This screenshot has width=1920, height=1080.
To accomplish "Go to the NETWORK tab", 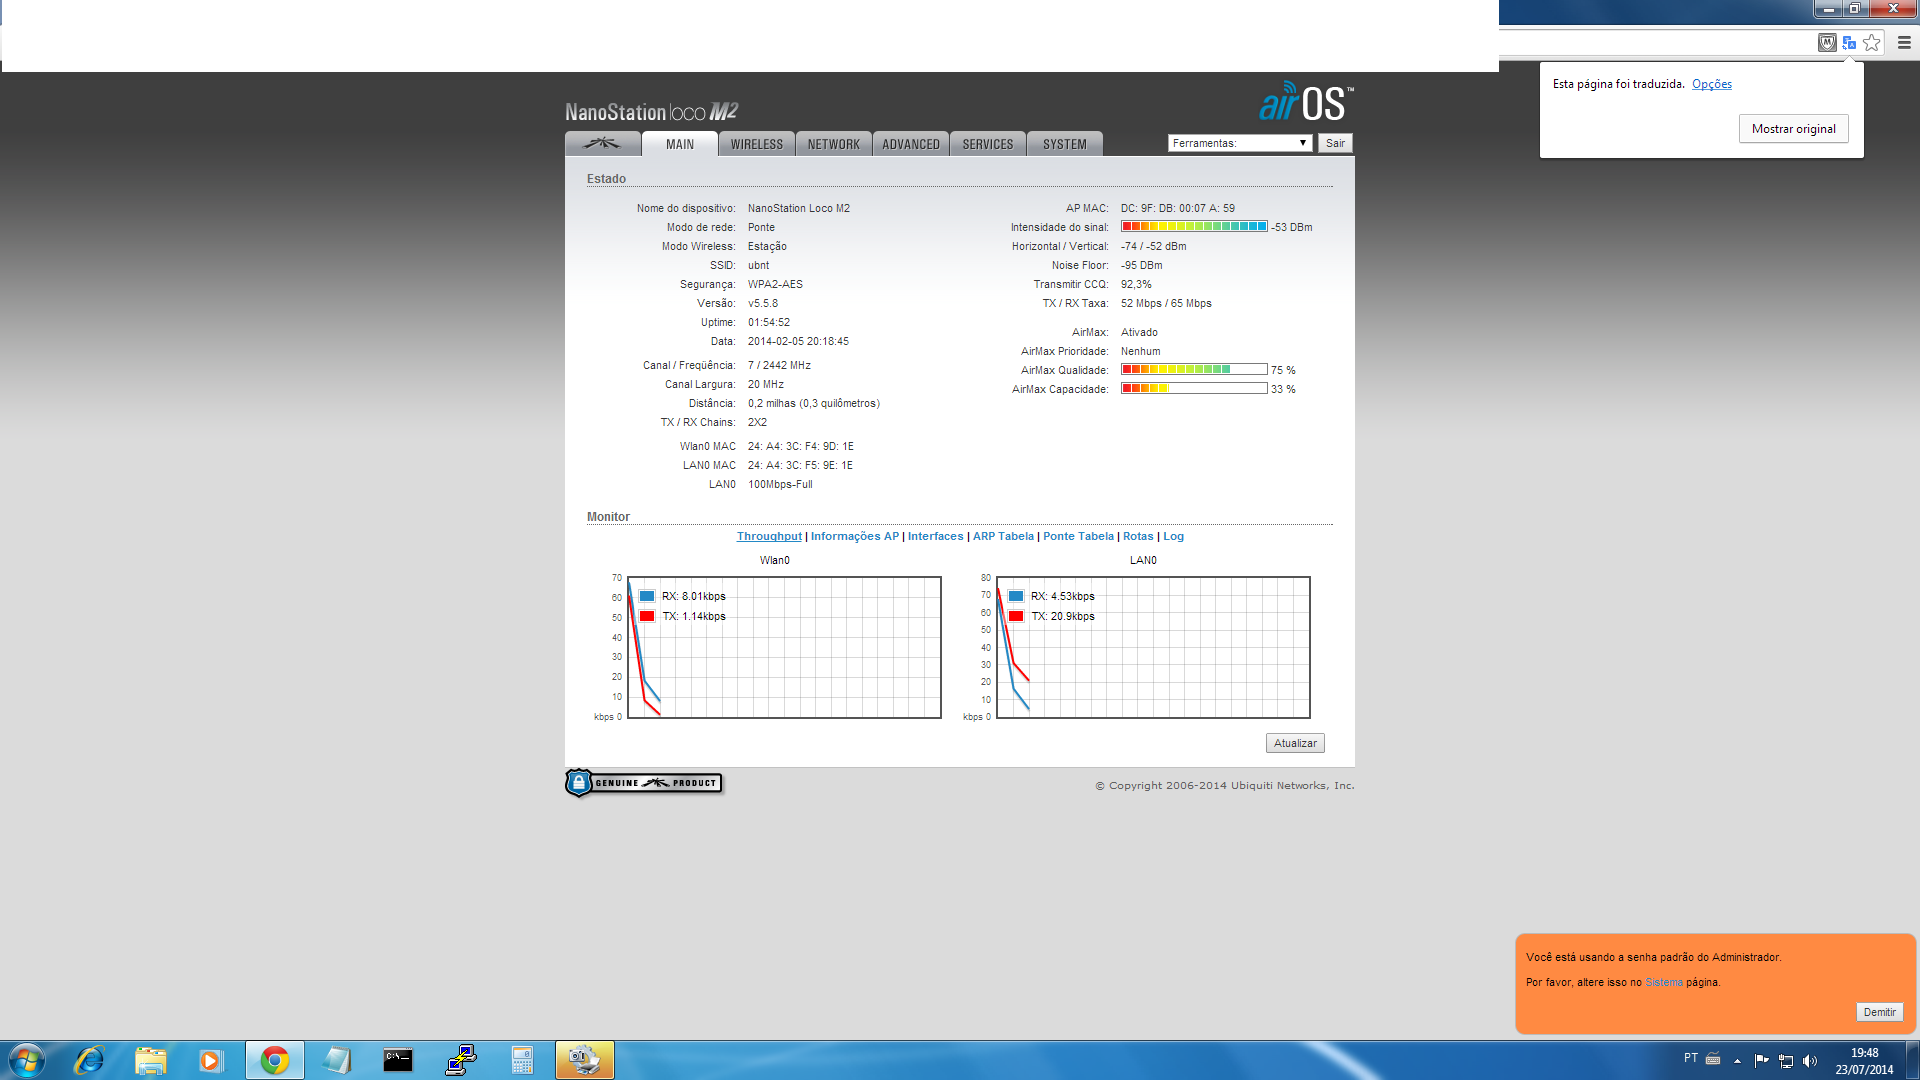I will 833,144.
